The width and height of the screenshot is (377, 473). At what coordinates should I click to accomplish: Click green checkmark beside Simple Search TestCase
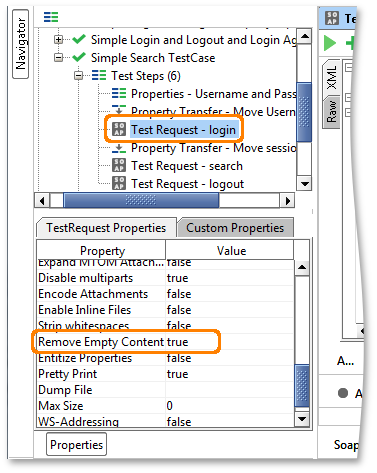click(79, 57)
